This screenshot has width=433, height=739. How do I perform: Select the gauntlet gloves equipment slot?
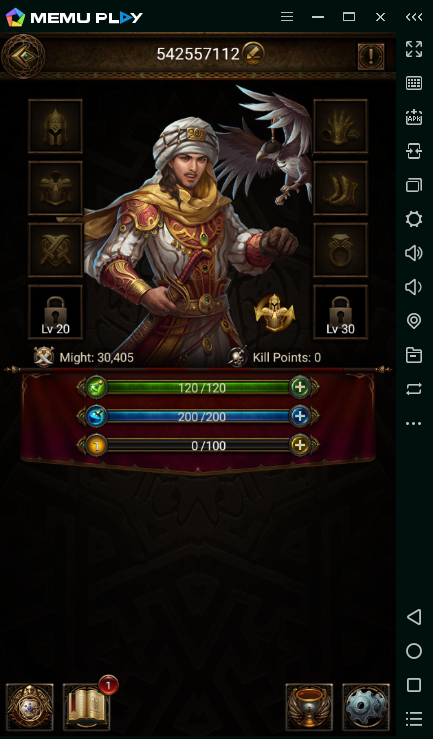coord(340,126)
